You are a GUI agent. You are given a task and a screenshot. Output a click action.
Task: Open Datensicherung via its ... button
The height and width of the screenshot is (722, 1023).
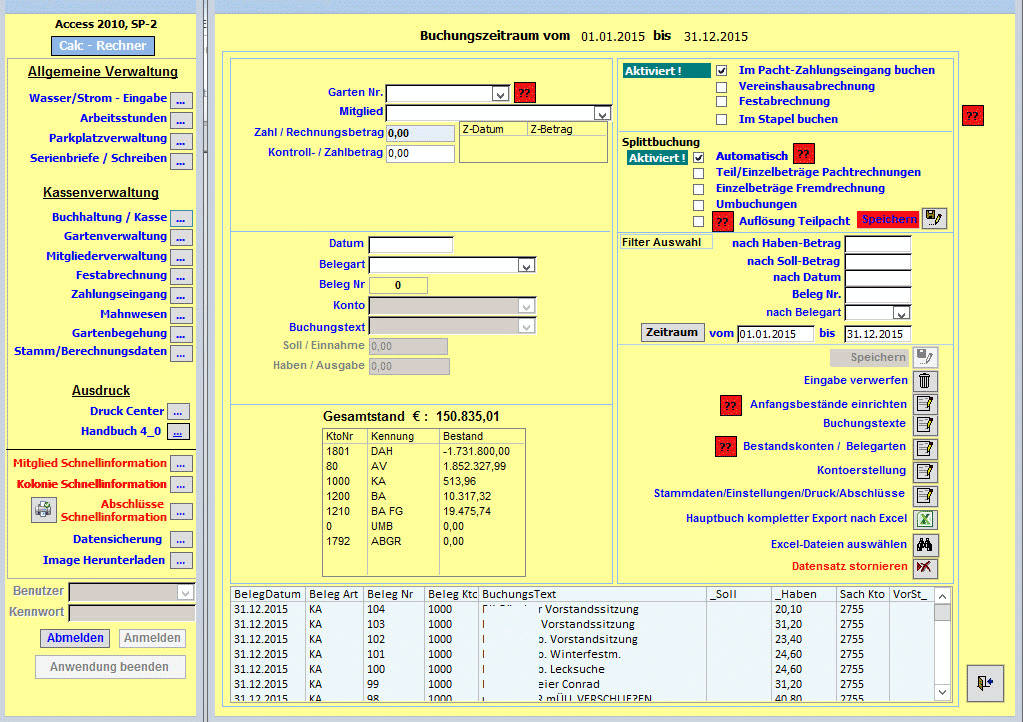tap(181, 540)
